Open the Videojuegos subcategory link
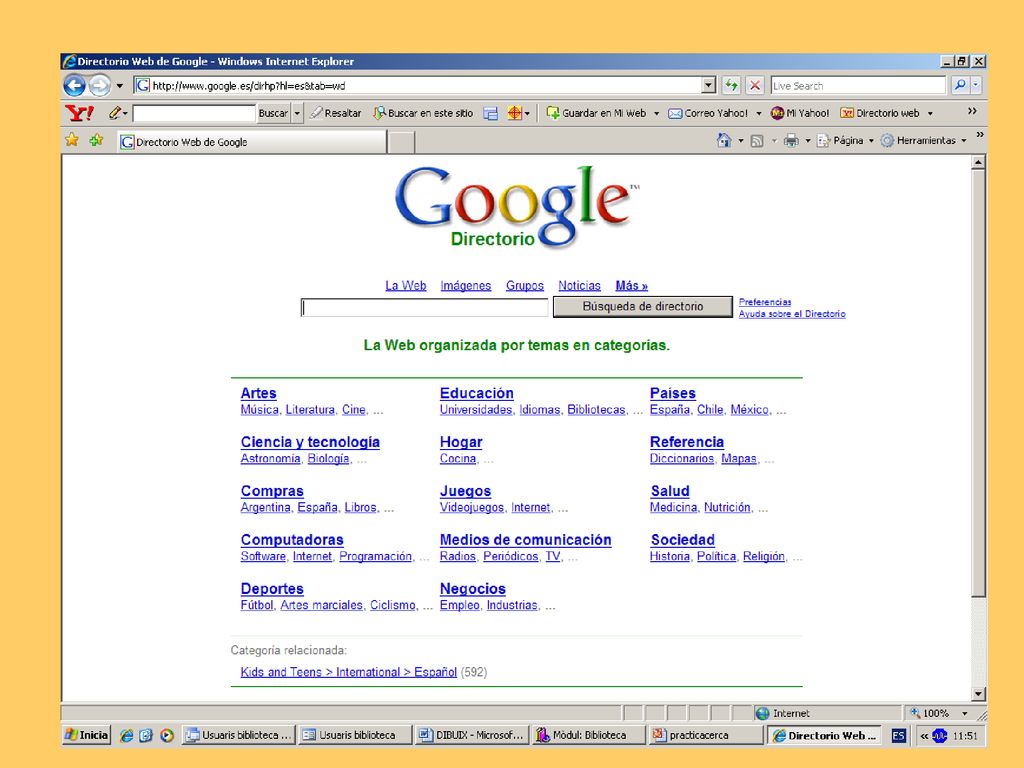Screen dimensions: 1024x768 tap(472, 507)
